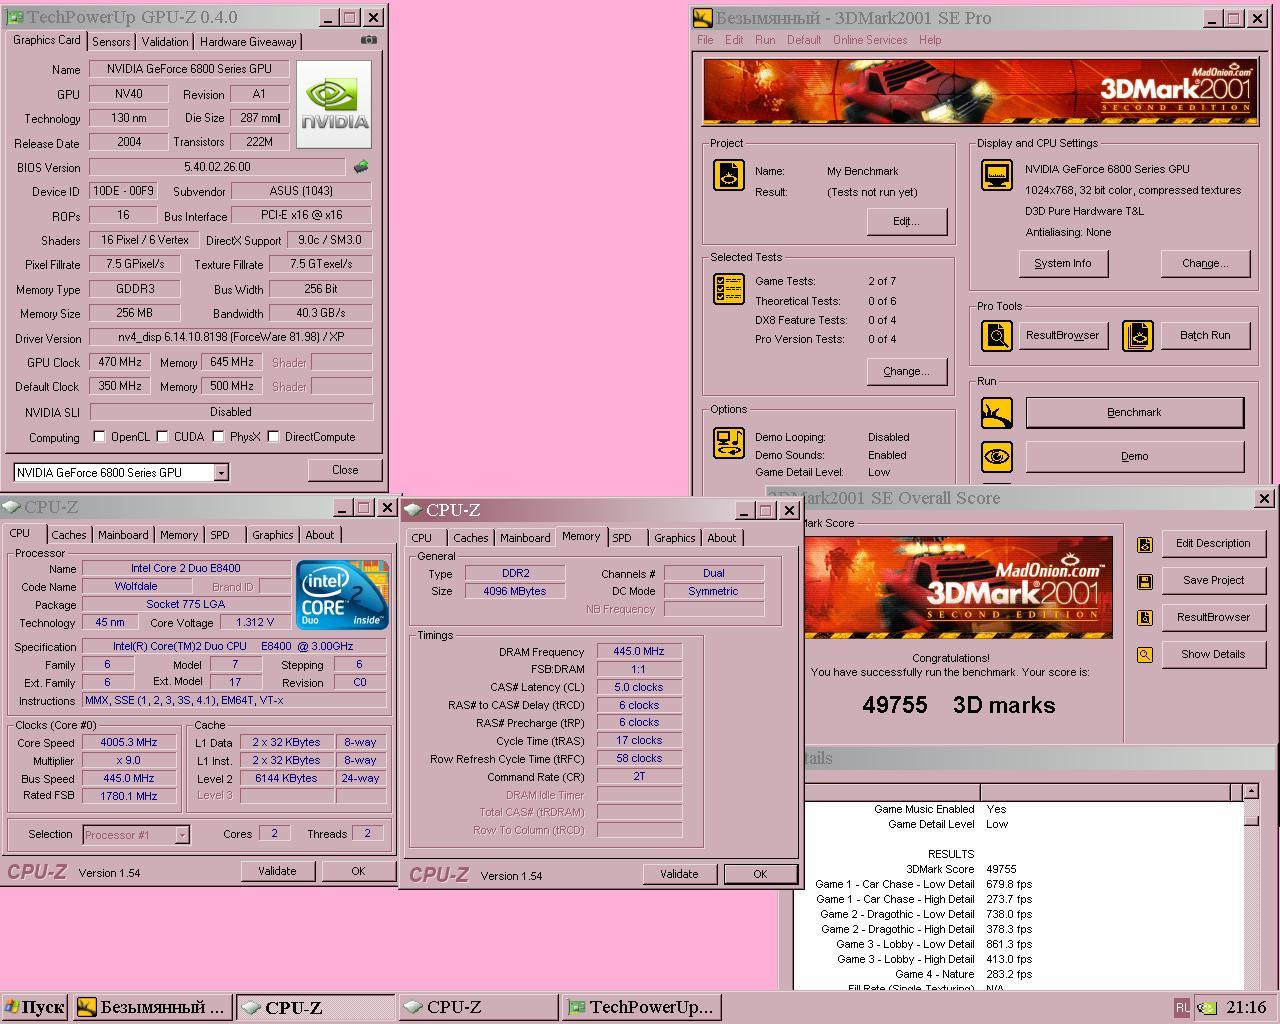Click the Batch Run button
The image size is (1280, 1024).
point(1205,335)
